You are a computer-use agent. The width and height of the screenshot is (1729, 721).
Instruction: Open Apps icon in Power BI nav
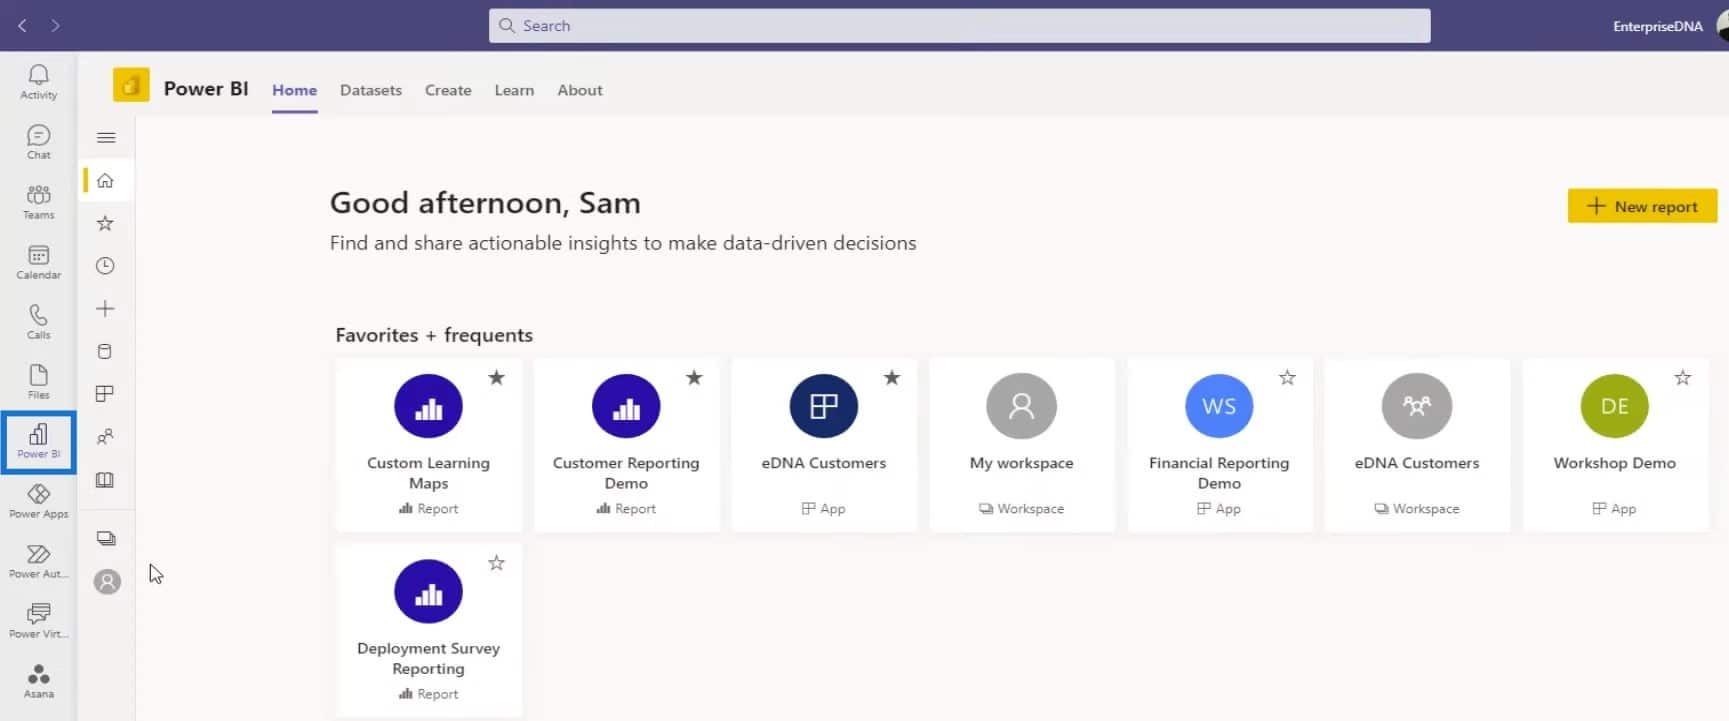105,394
